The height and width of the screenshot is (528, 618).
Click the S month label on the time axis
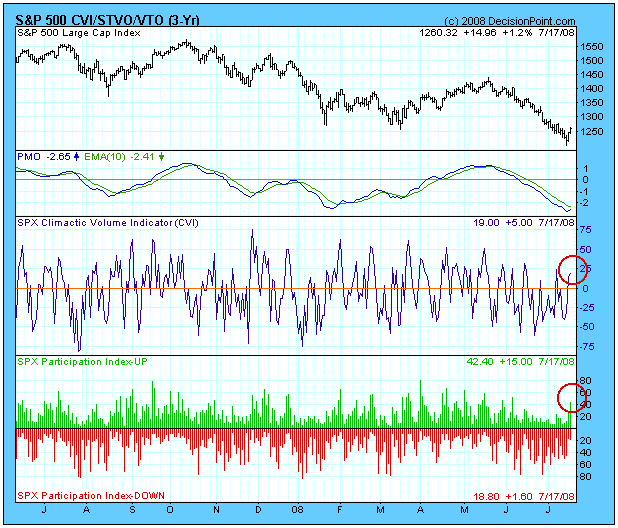132,510
